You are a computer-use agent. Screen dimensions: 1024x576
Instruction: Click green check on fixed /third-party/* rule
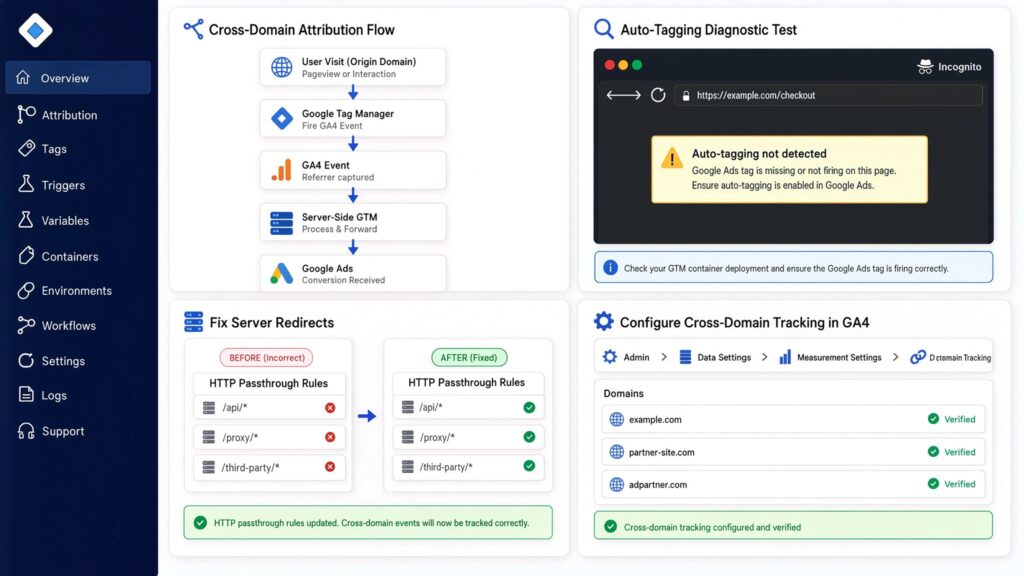[529, 466]
